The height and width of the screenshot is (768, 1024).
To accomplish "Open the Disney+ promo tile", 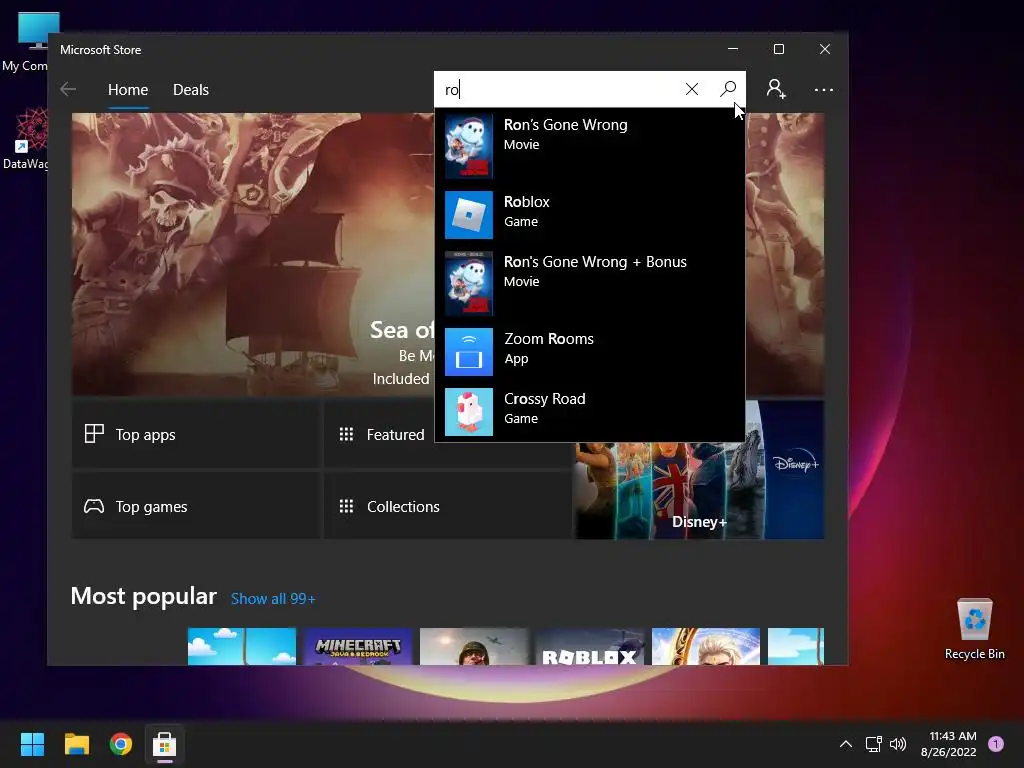I will [699, 491].
